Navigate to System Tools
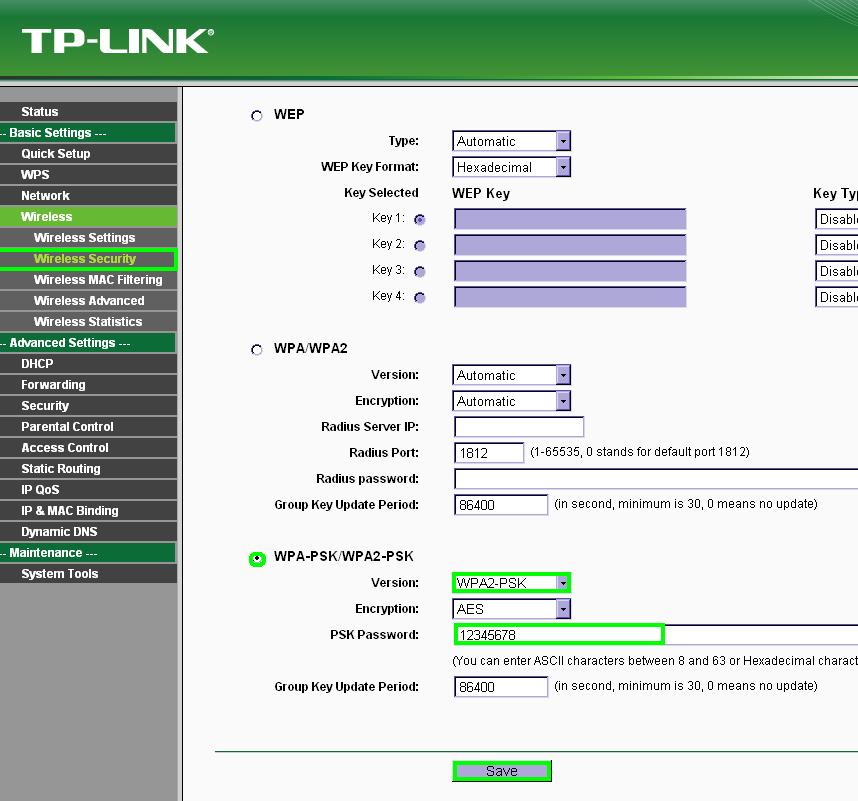This screenshot has height=801, width=858. click(59, 574)
